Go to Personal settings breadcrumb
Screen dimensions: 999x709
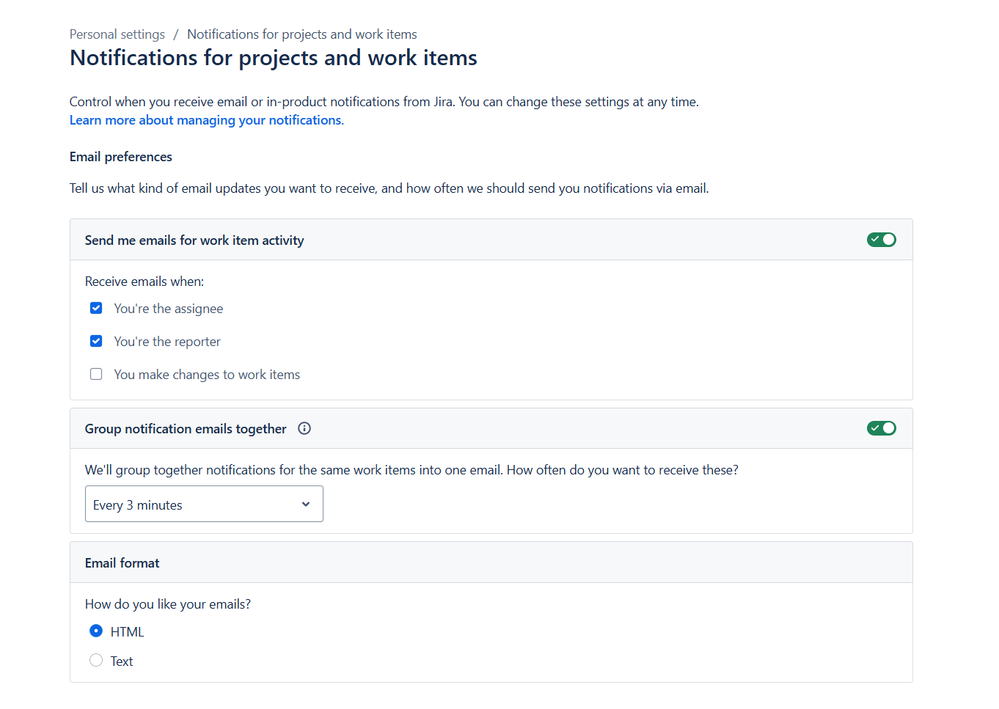[x=117, y=34]
